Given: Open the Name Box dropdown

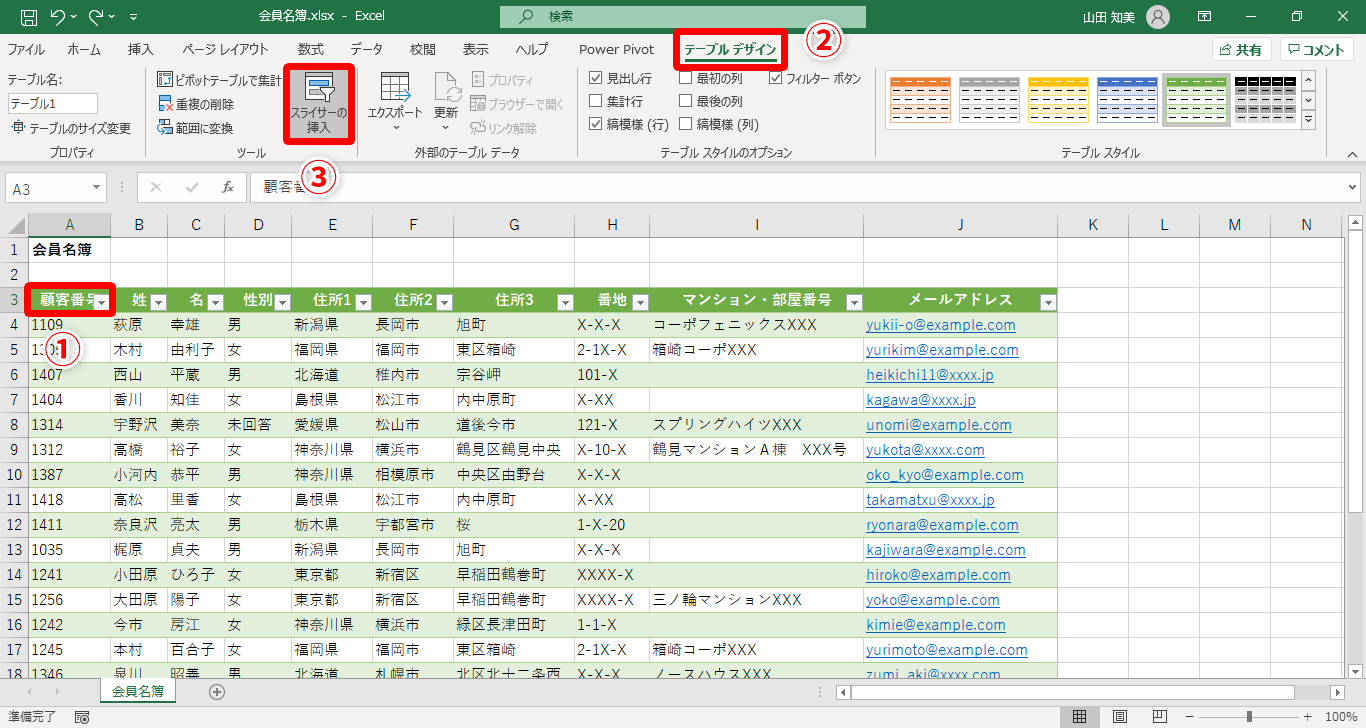Looking at the screenshot, I should pos(96,187).
